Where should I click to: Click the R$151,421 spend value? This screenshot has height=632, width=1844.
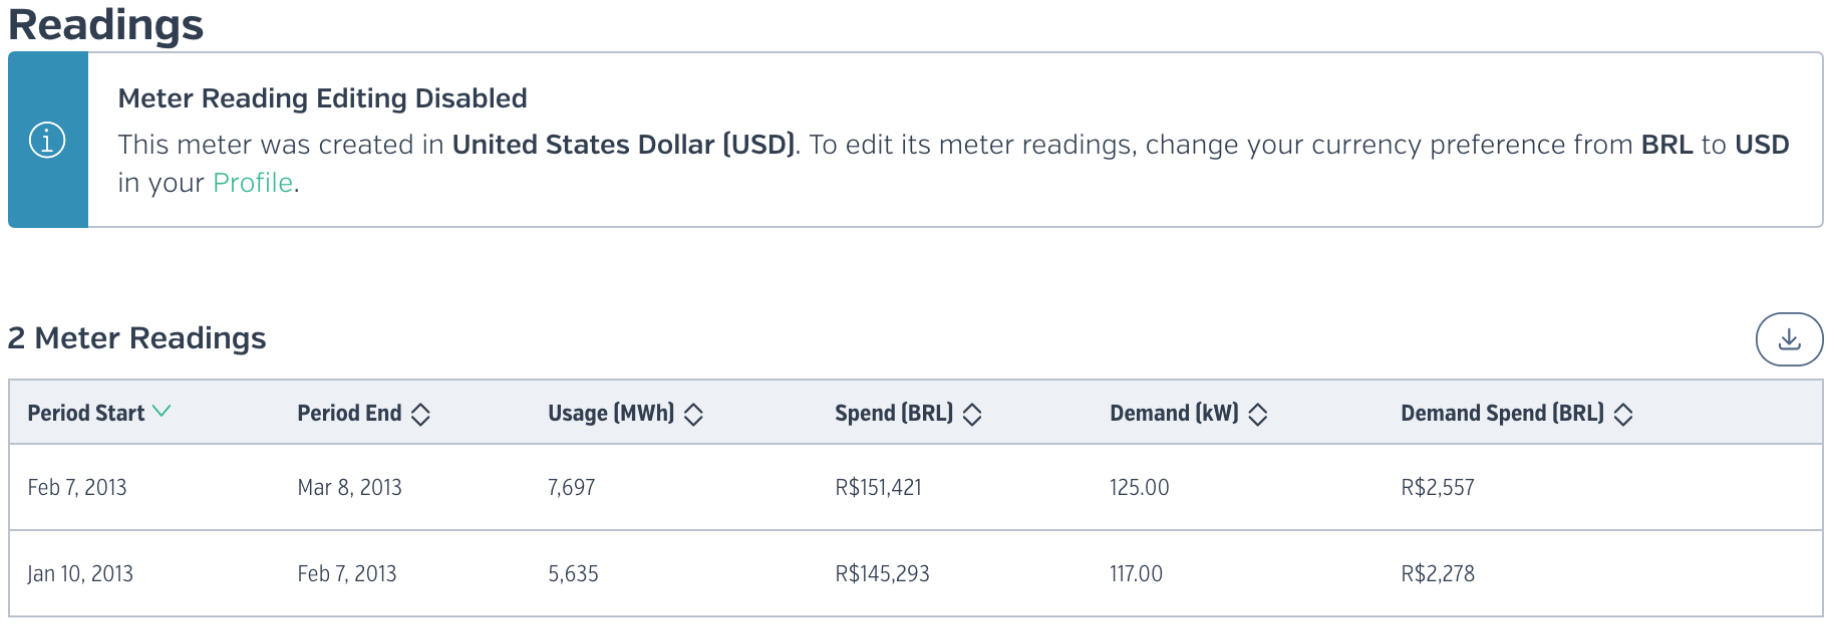878,487
